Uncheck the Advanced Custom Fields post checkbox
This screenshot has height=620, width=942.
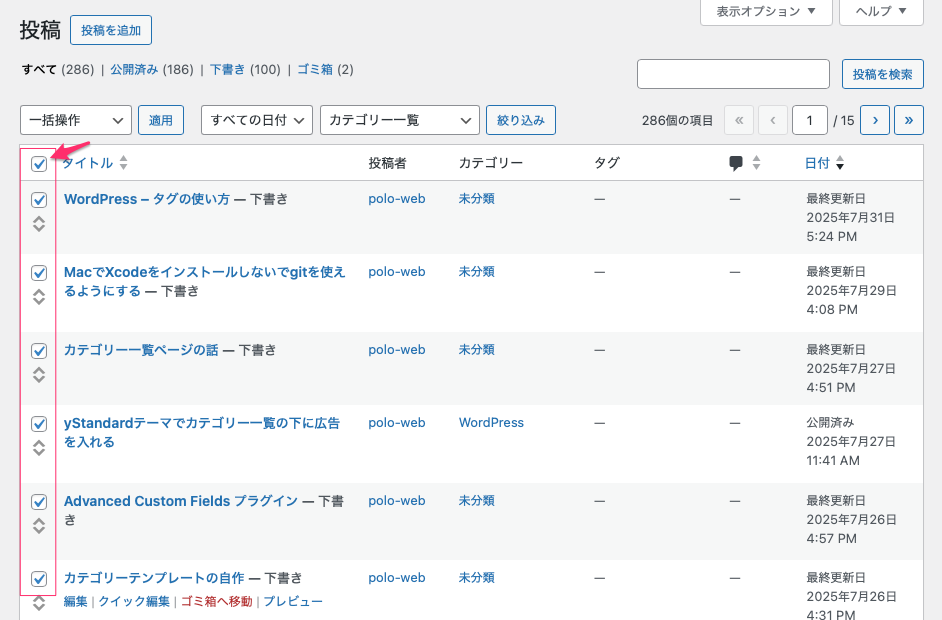pyautogui.click(x=39, y=502)
